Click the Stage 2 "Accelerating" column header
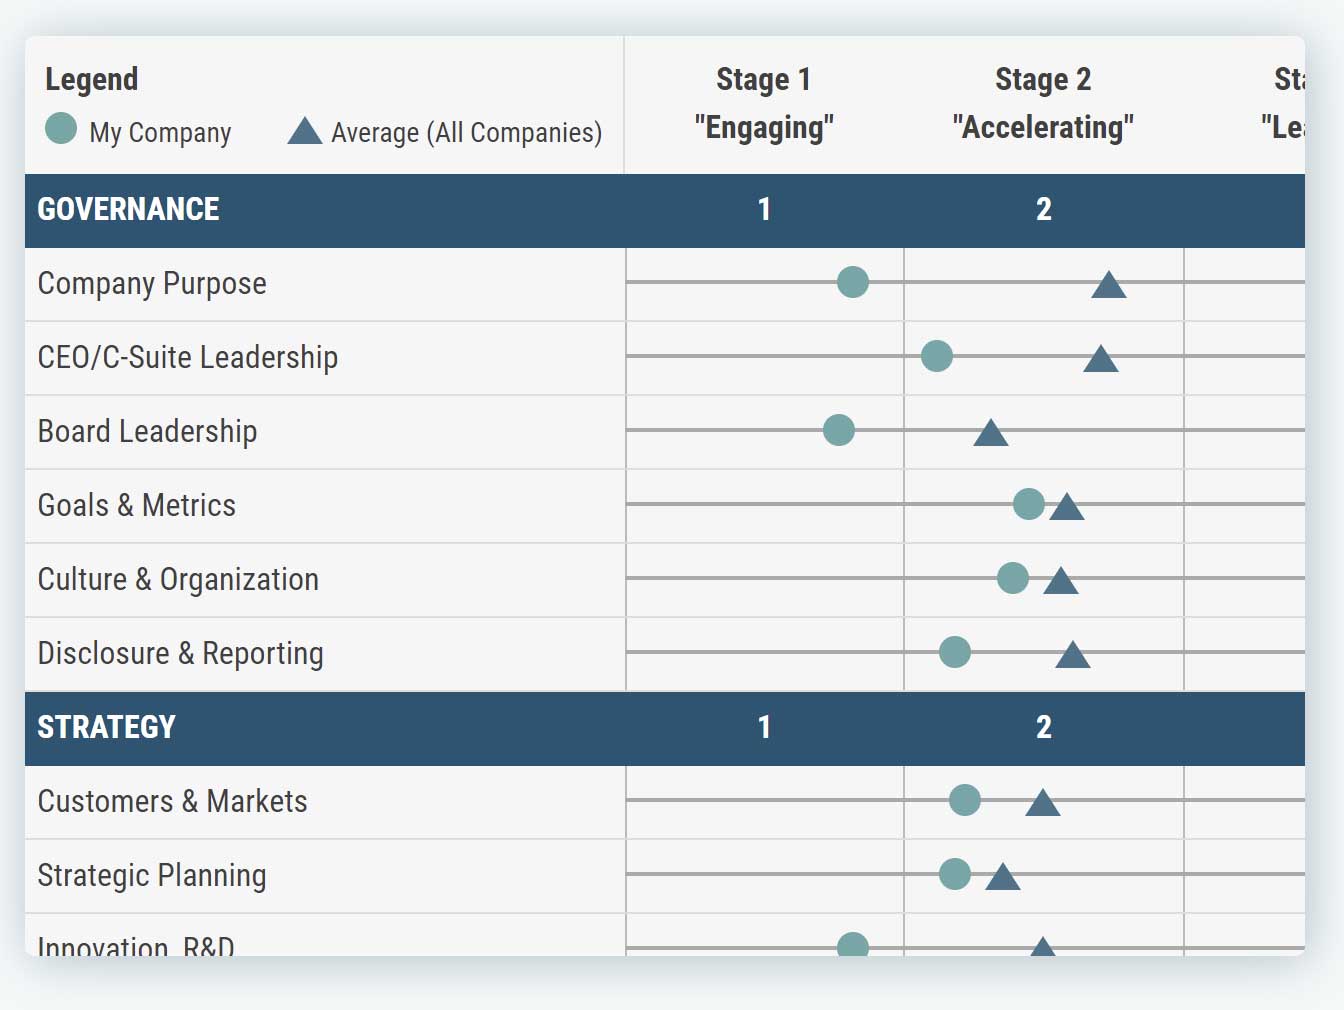 tap(1043, 104)
